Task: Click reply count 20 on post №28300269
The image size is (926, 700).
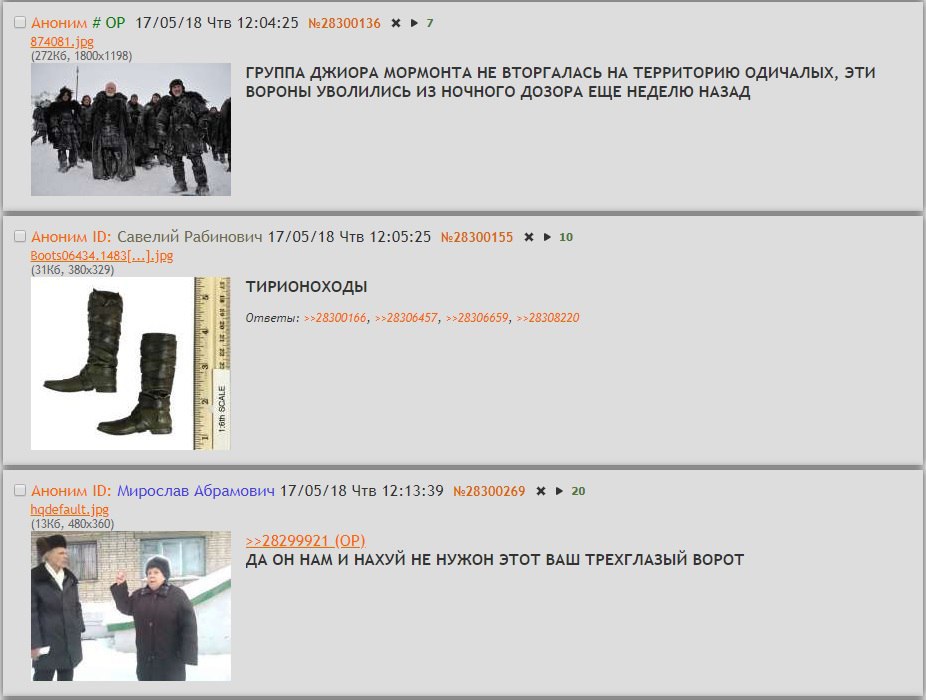Action: point(578,491)
